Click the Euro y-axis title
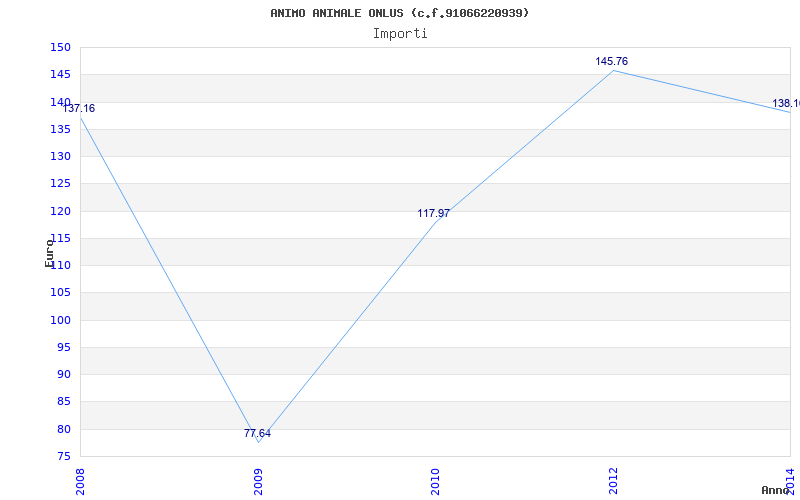Viewport: 800px width, 500px height. click(49, 253)
